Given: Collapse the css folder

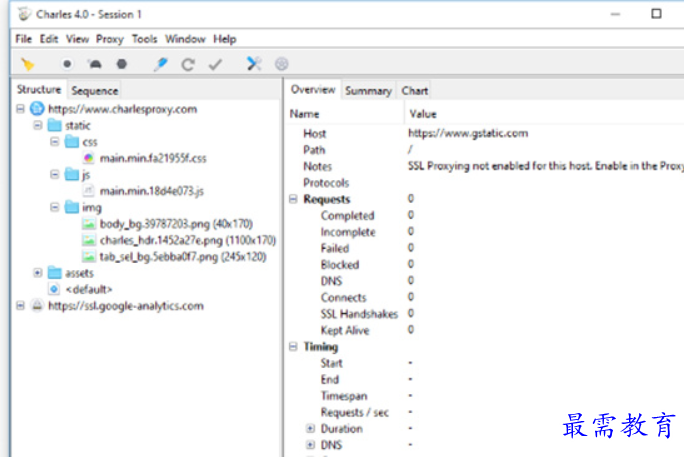Looking at the screenshot, I should 55,142.
